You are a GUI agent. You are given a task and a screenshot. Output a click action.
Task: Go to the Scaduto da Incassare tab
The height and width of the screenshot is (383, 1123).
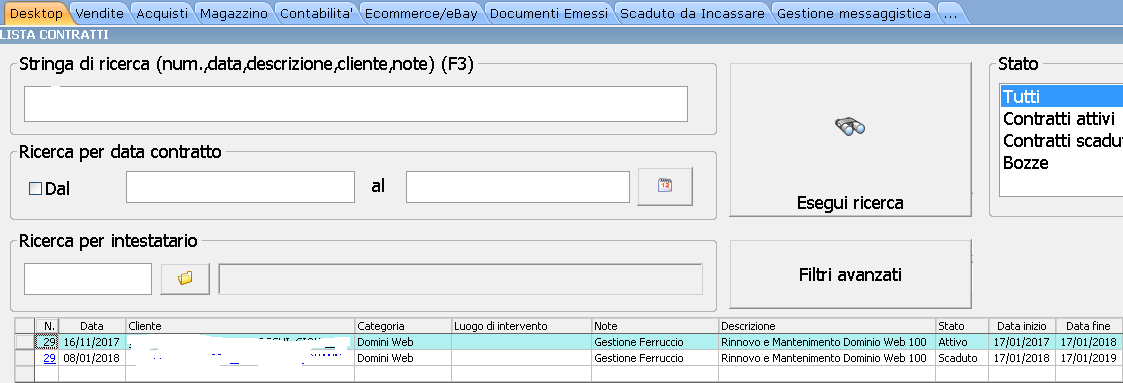pyautogui.click(x=693, y=13)
